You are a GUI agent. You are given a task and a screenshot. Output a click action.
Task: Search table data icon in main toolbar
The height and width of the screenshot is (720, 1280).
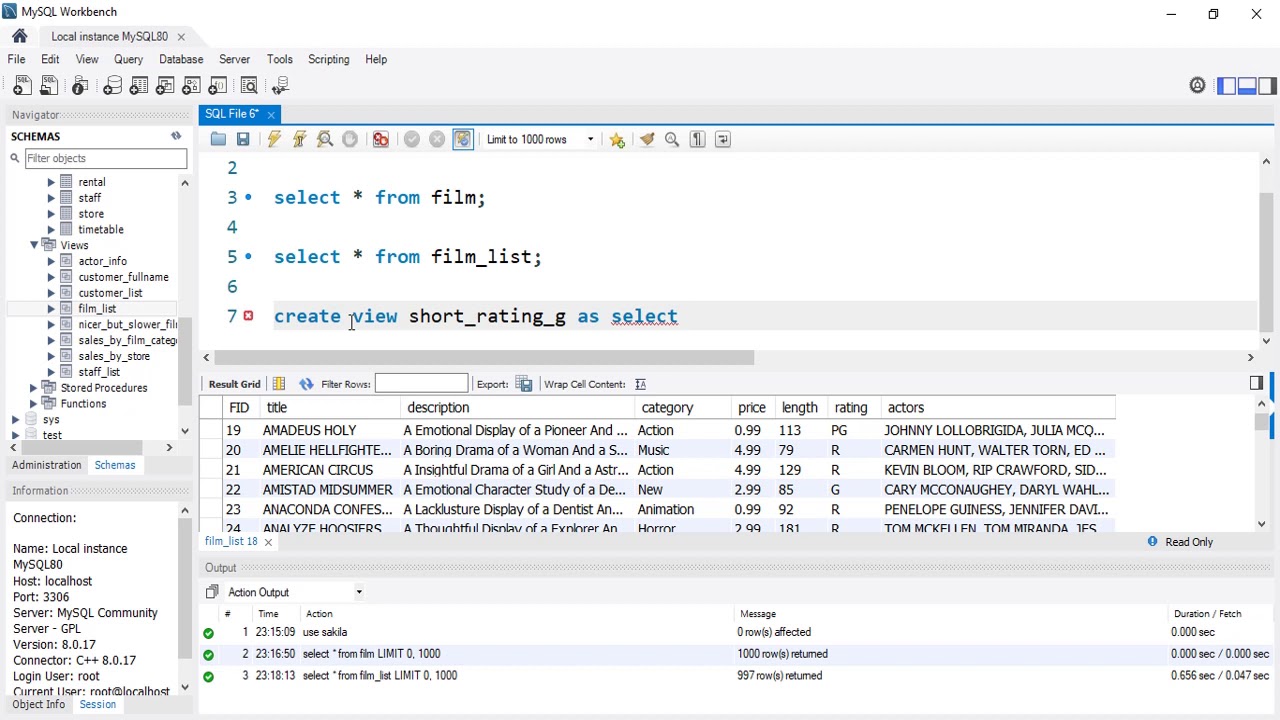click(249, 86)
